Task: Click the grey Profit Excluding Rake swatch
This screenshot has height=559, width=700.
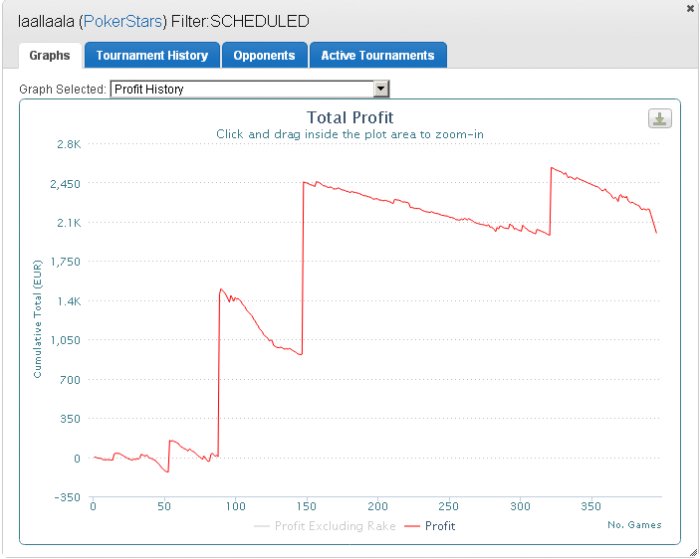Action: coord(262,526)
